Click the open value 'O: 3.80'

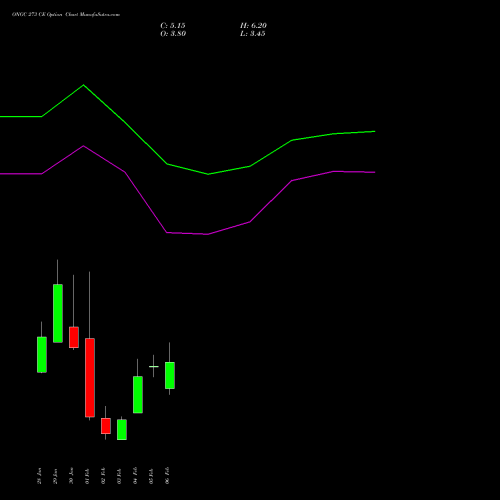(173, 34)
